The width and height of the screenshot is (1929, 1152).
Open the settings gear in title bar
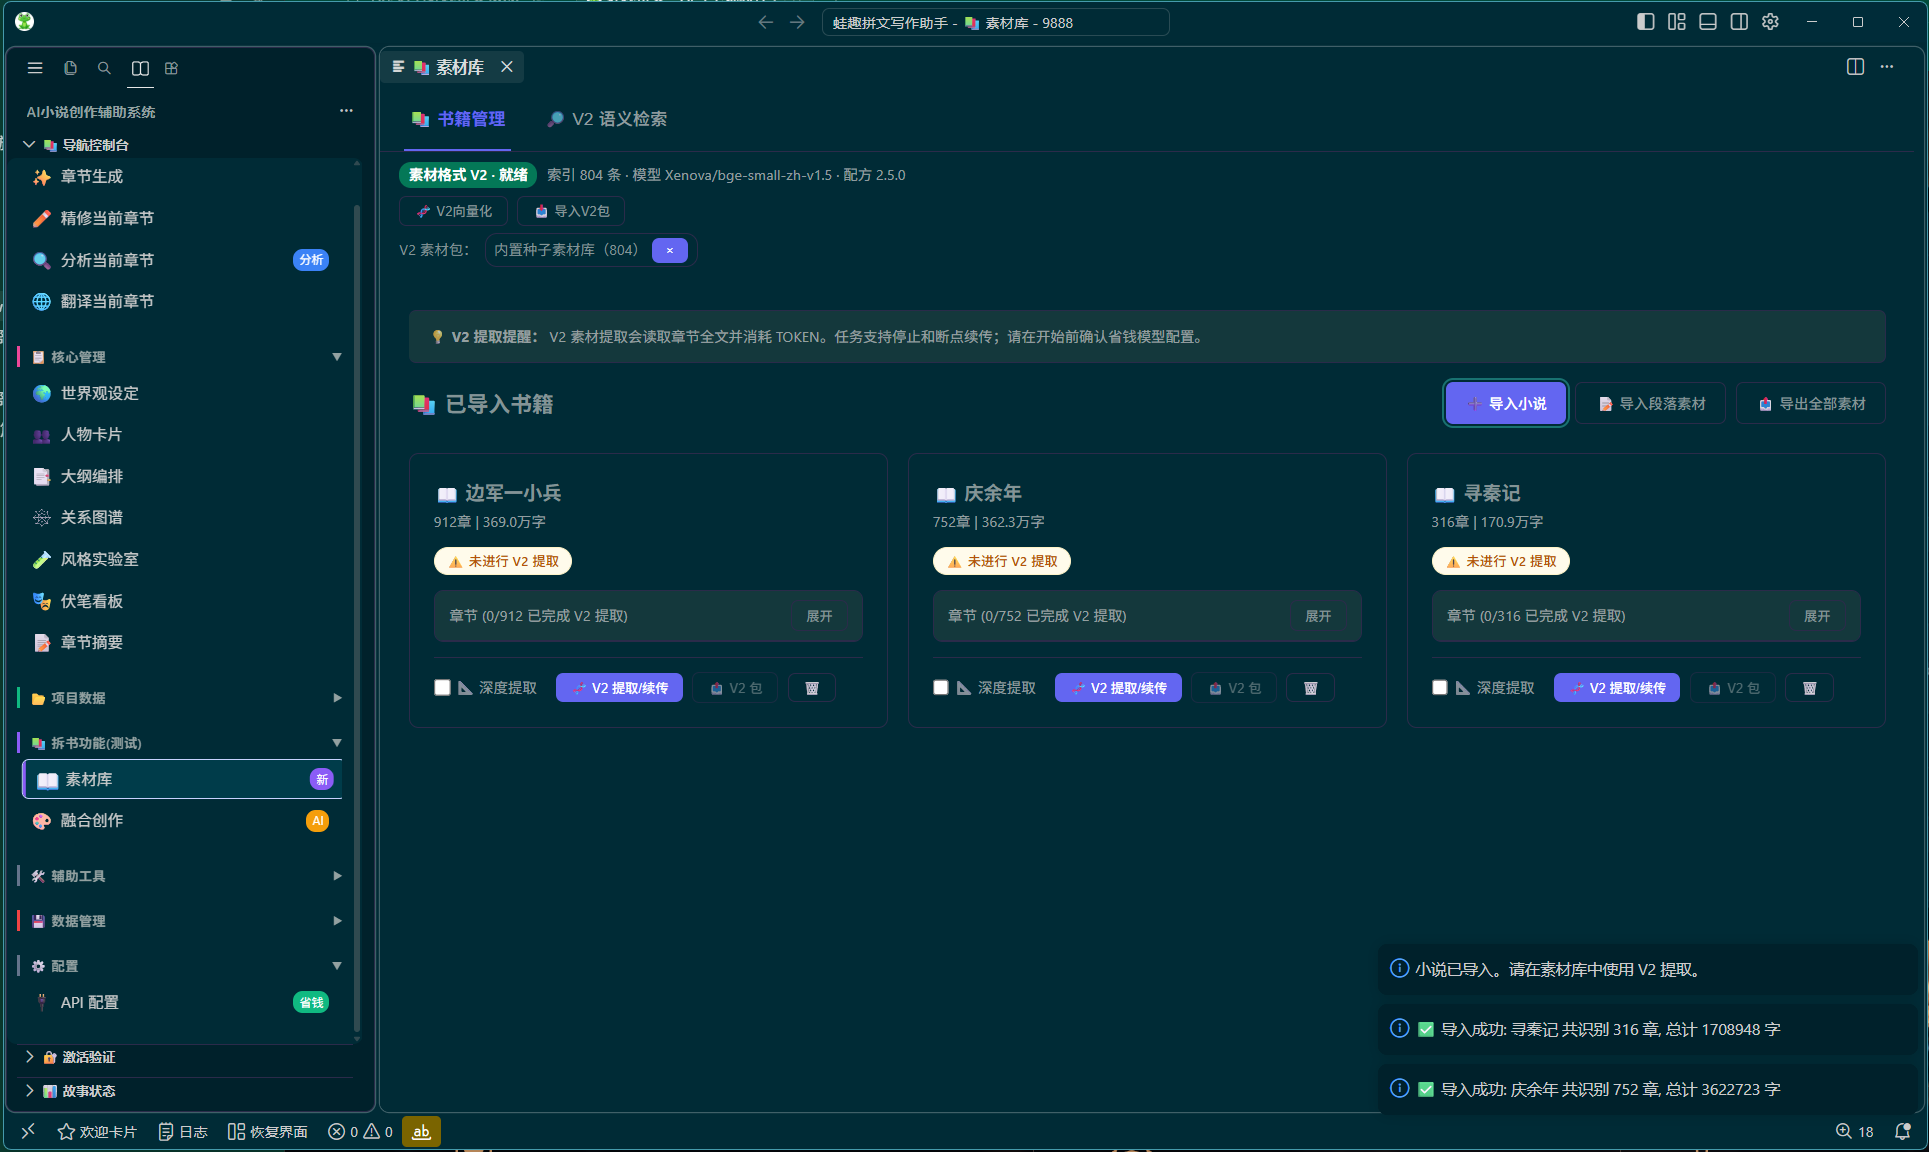[x=1770, y=22]
